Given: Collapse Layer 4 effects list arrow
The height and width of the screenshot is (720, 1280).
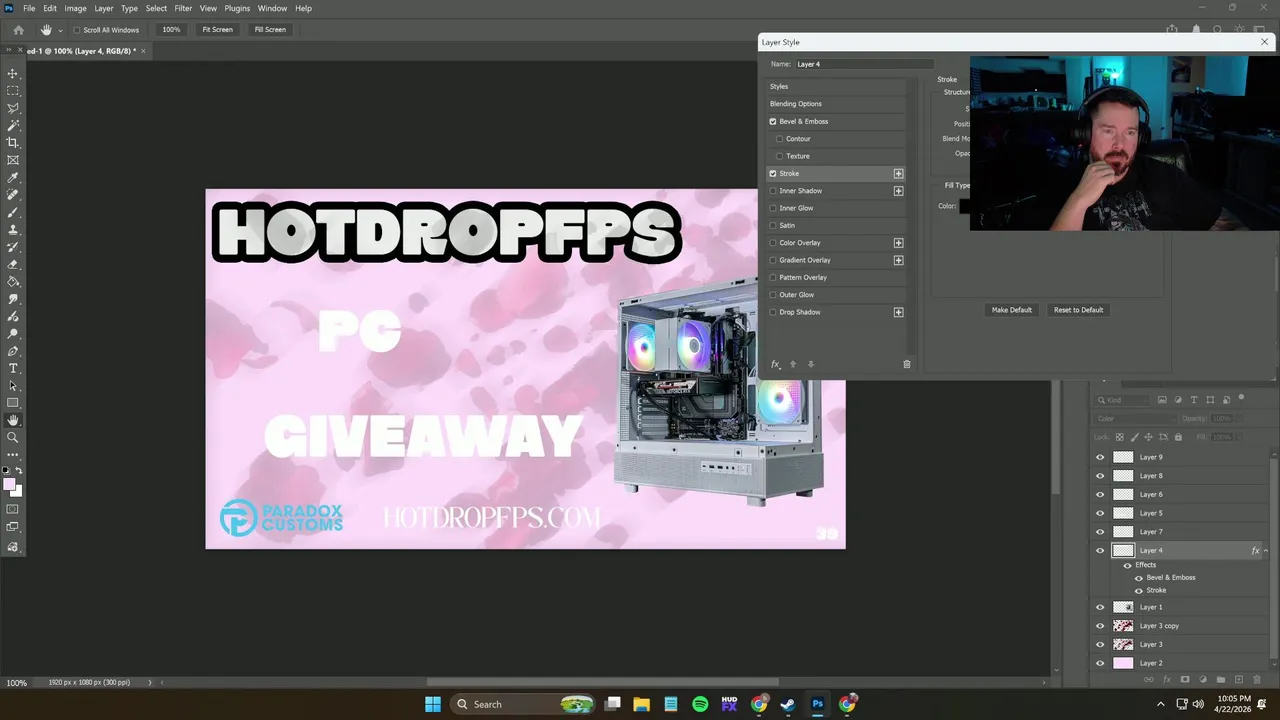Looking at the screenshot, I should point(1266,550).
